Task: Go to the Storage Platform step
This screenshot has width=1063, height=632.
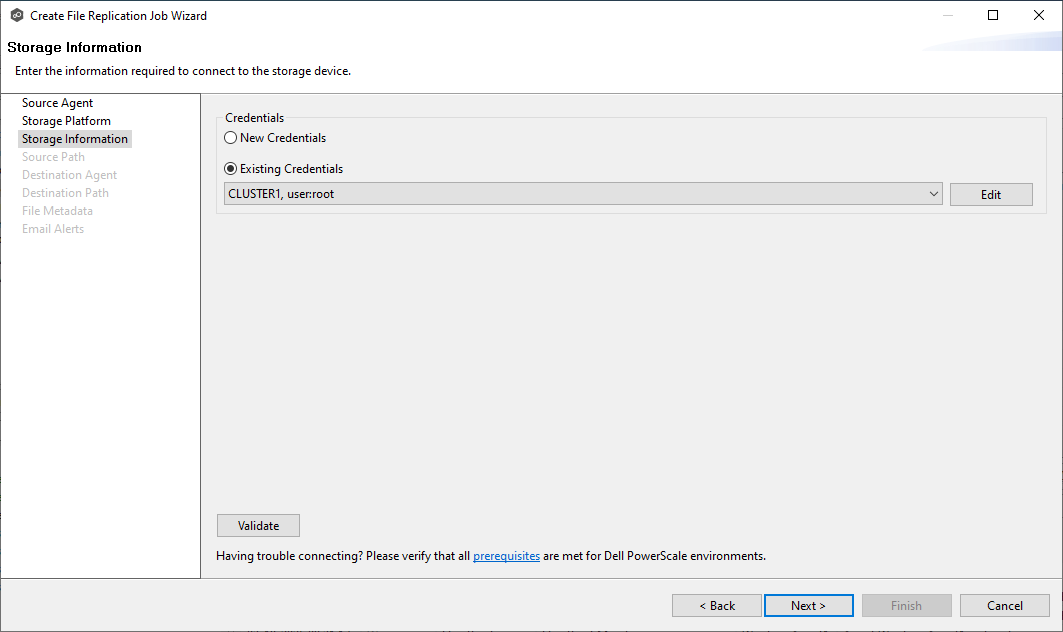Action: tap(66, 121)
